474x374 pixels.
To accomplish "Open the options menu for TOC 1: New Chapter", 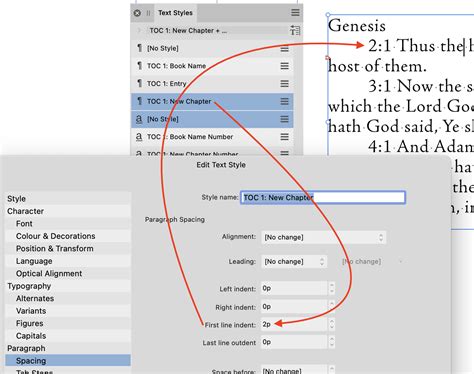I will (284, 101).
